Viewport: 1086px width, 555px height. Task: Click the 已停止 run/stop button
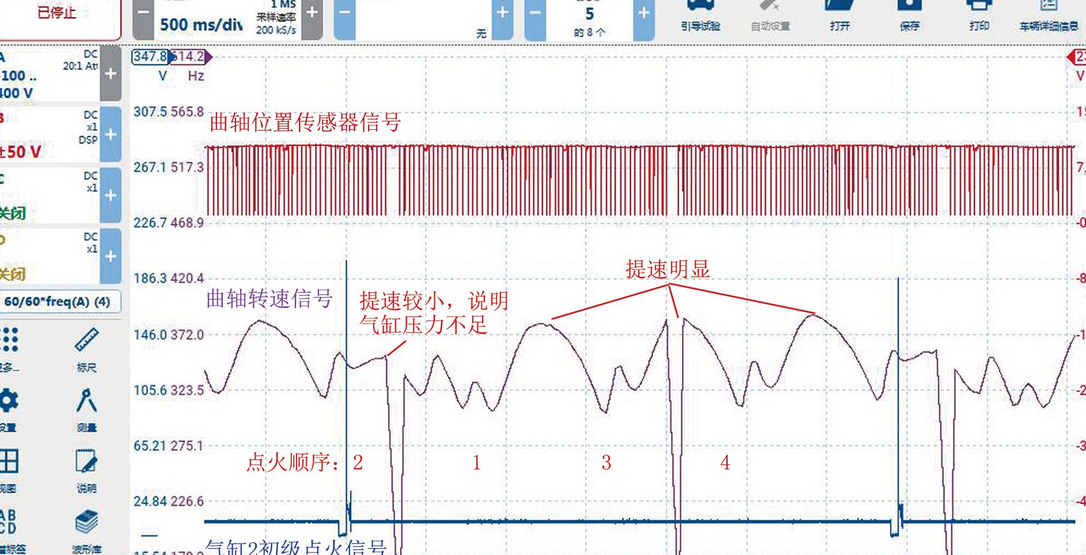(59, 17)
